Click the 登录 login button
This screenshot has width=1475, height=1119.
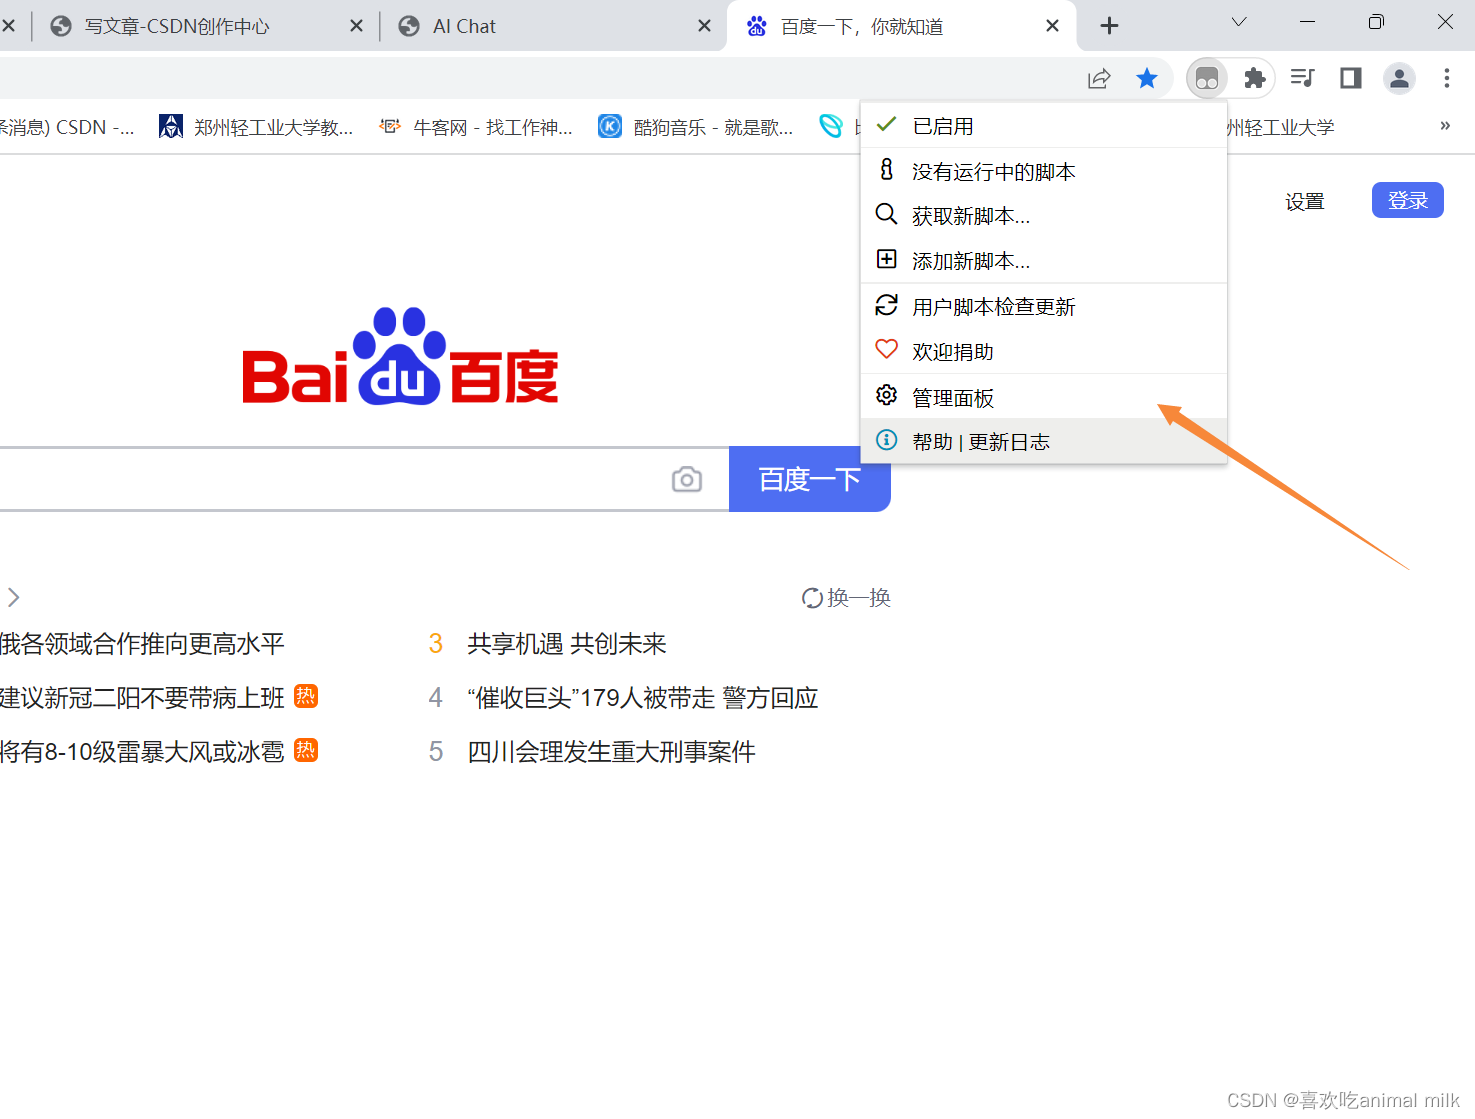pyautogui.click(x=1407, y=200)
